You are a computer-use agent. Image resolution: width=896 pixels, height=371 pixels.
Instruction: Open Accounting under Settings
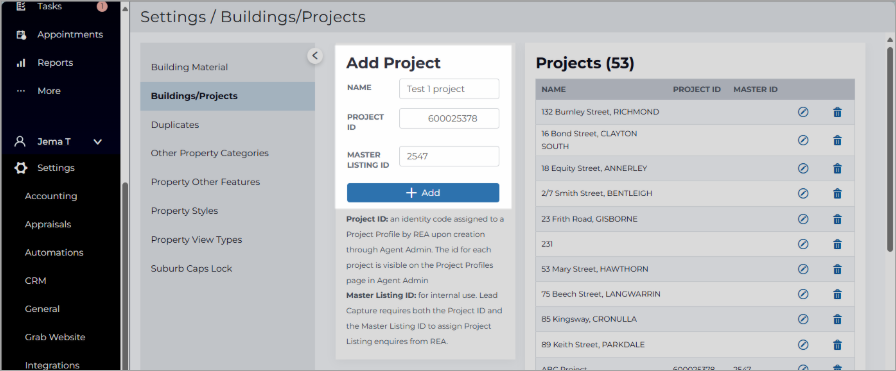(x=51, y=196)
